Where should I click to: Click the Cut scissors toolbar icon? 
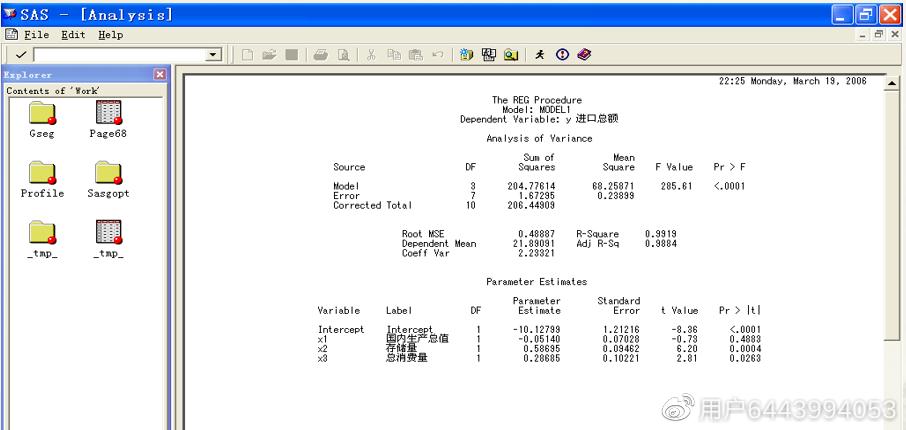coord(372,55)
